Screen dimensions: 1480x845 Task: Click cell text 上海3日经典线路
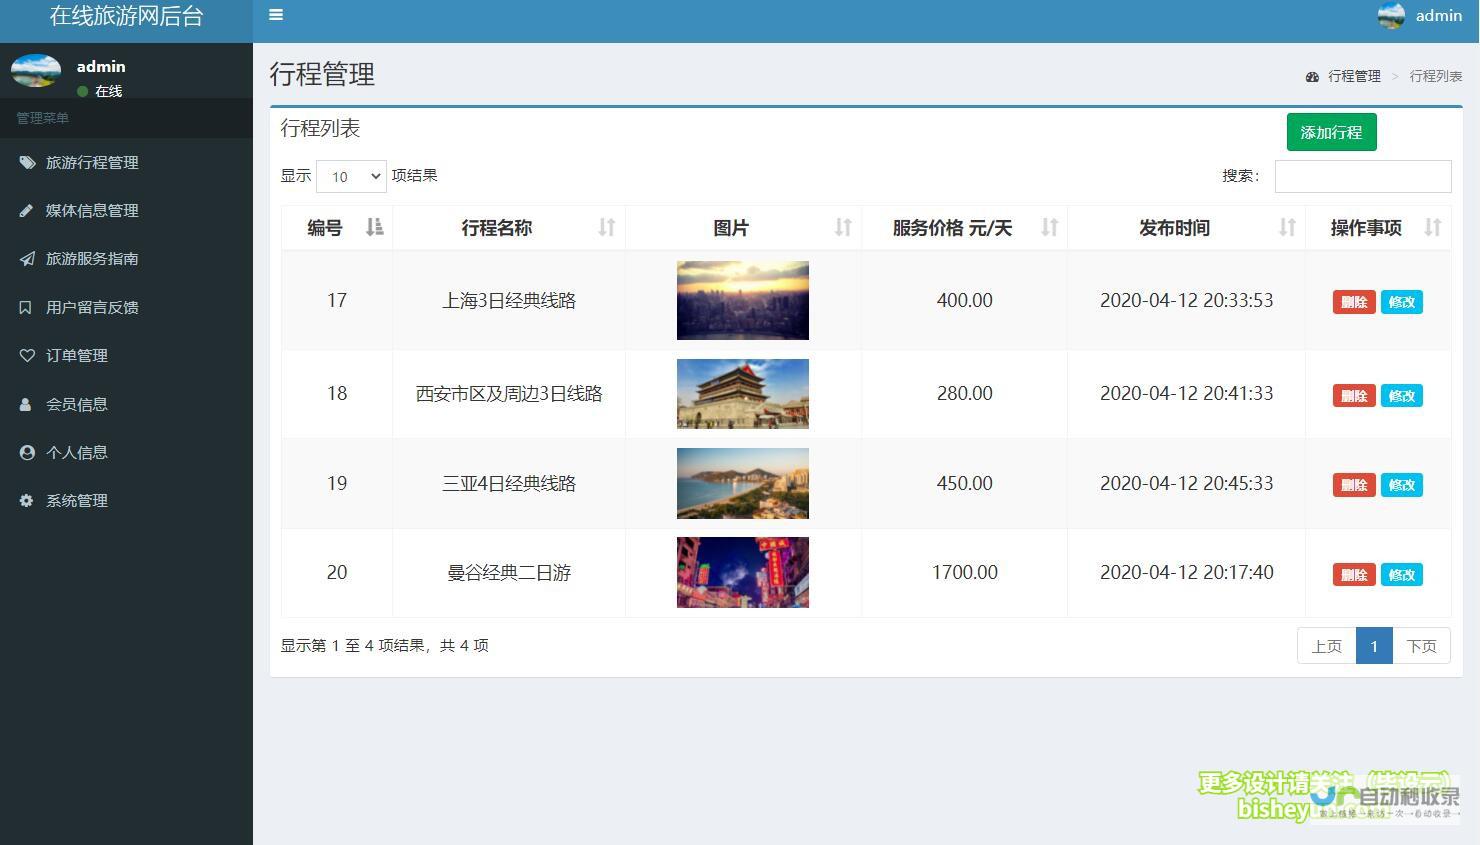tap(509, 300)
